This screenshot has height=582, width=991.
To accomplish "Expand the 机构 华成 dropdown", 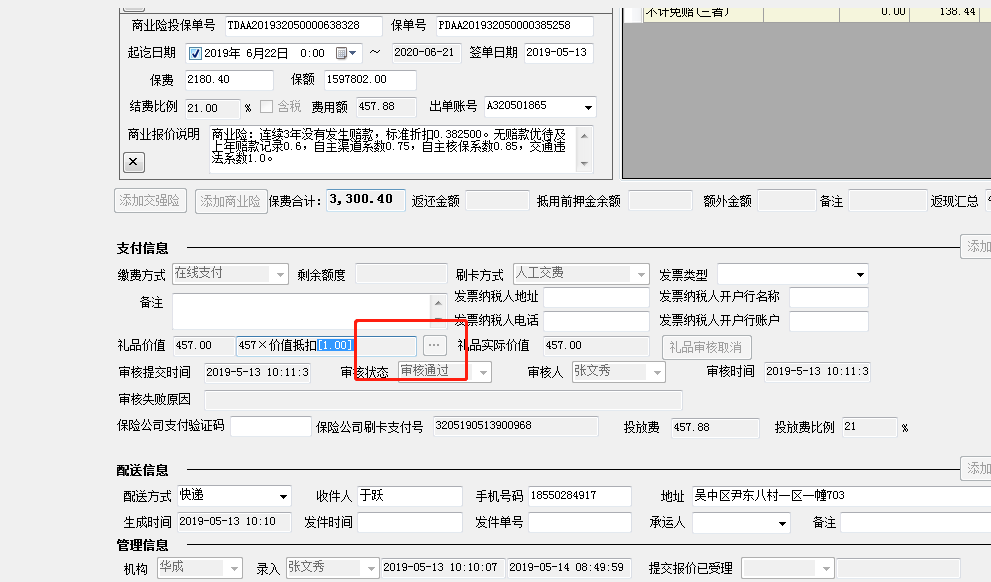I will [234, 569].
